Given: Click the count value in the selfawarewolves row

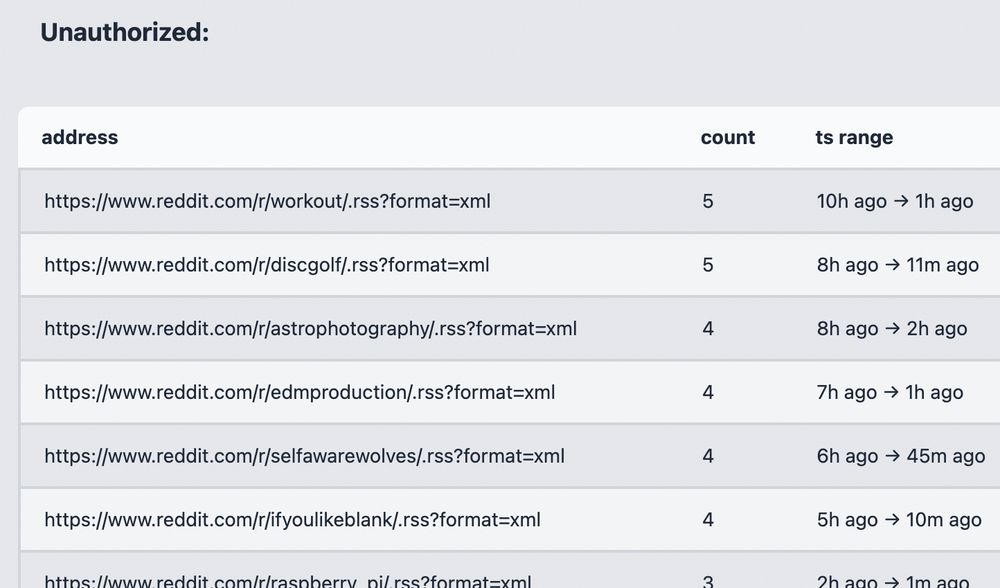Looking at the screenshot, I should click(708, 456).
